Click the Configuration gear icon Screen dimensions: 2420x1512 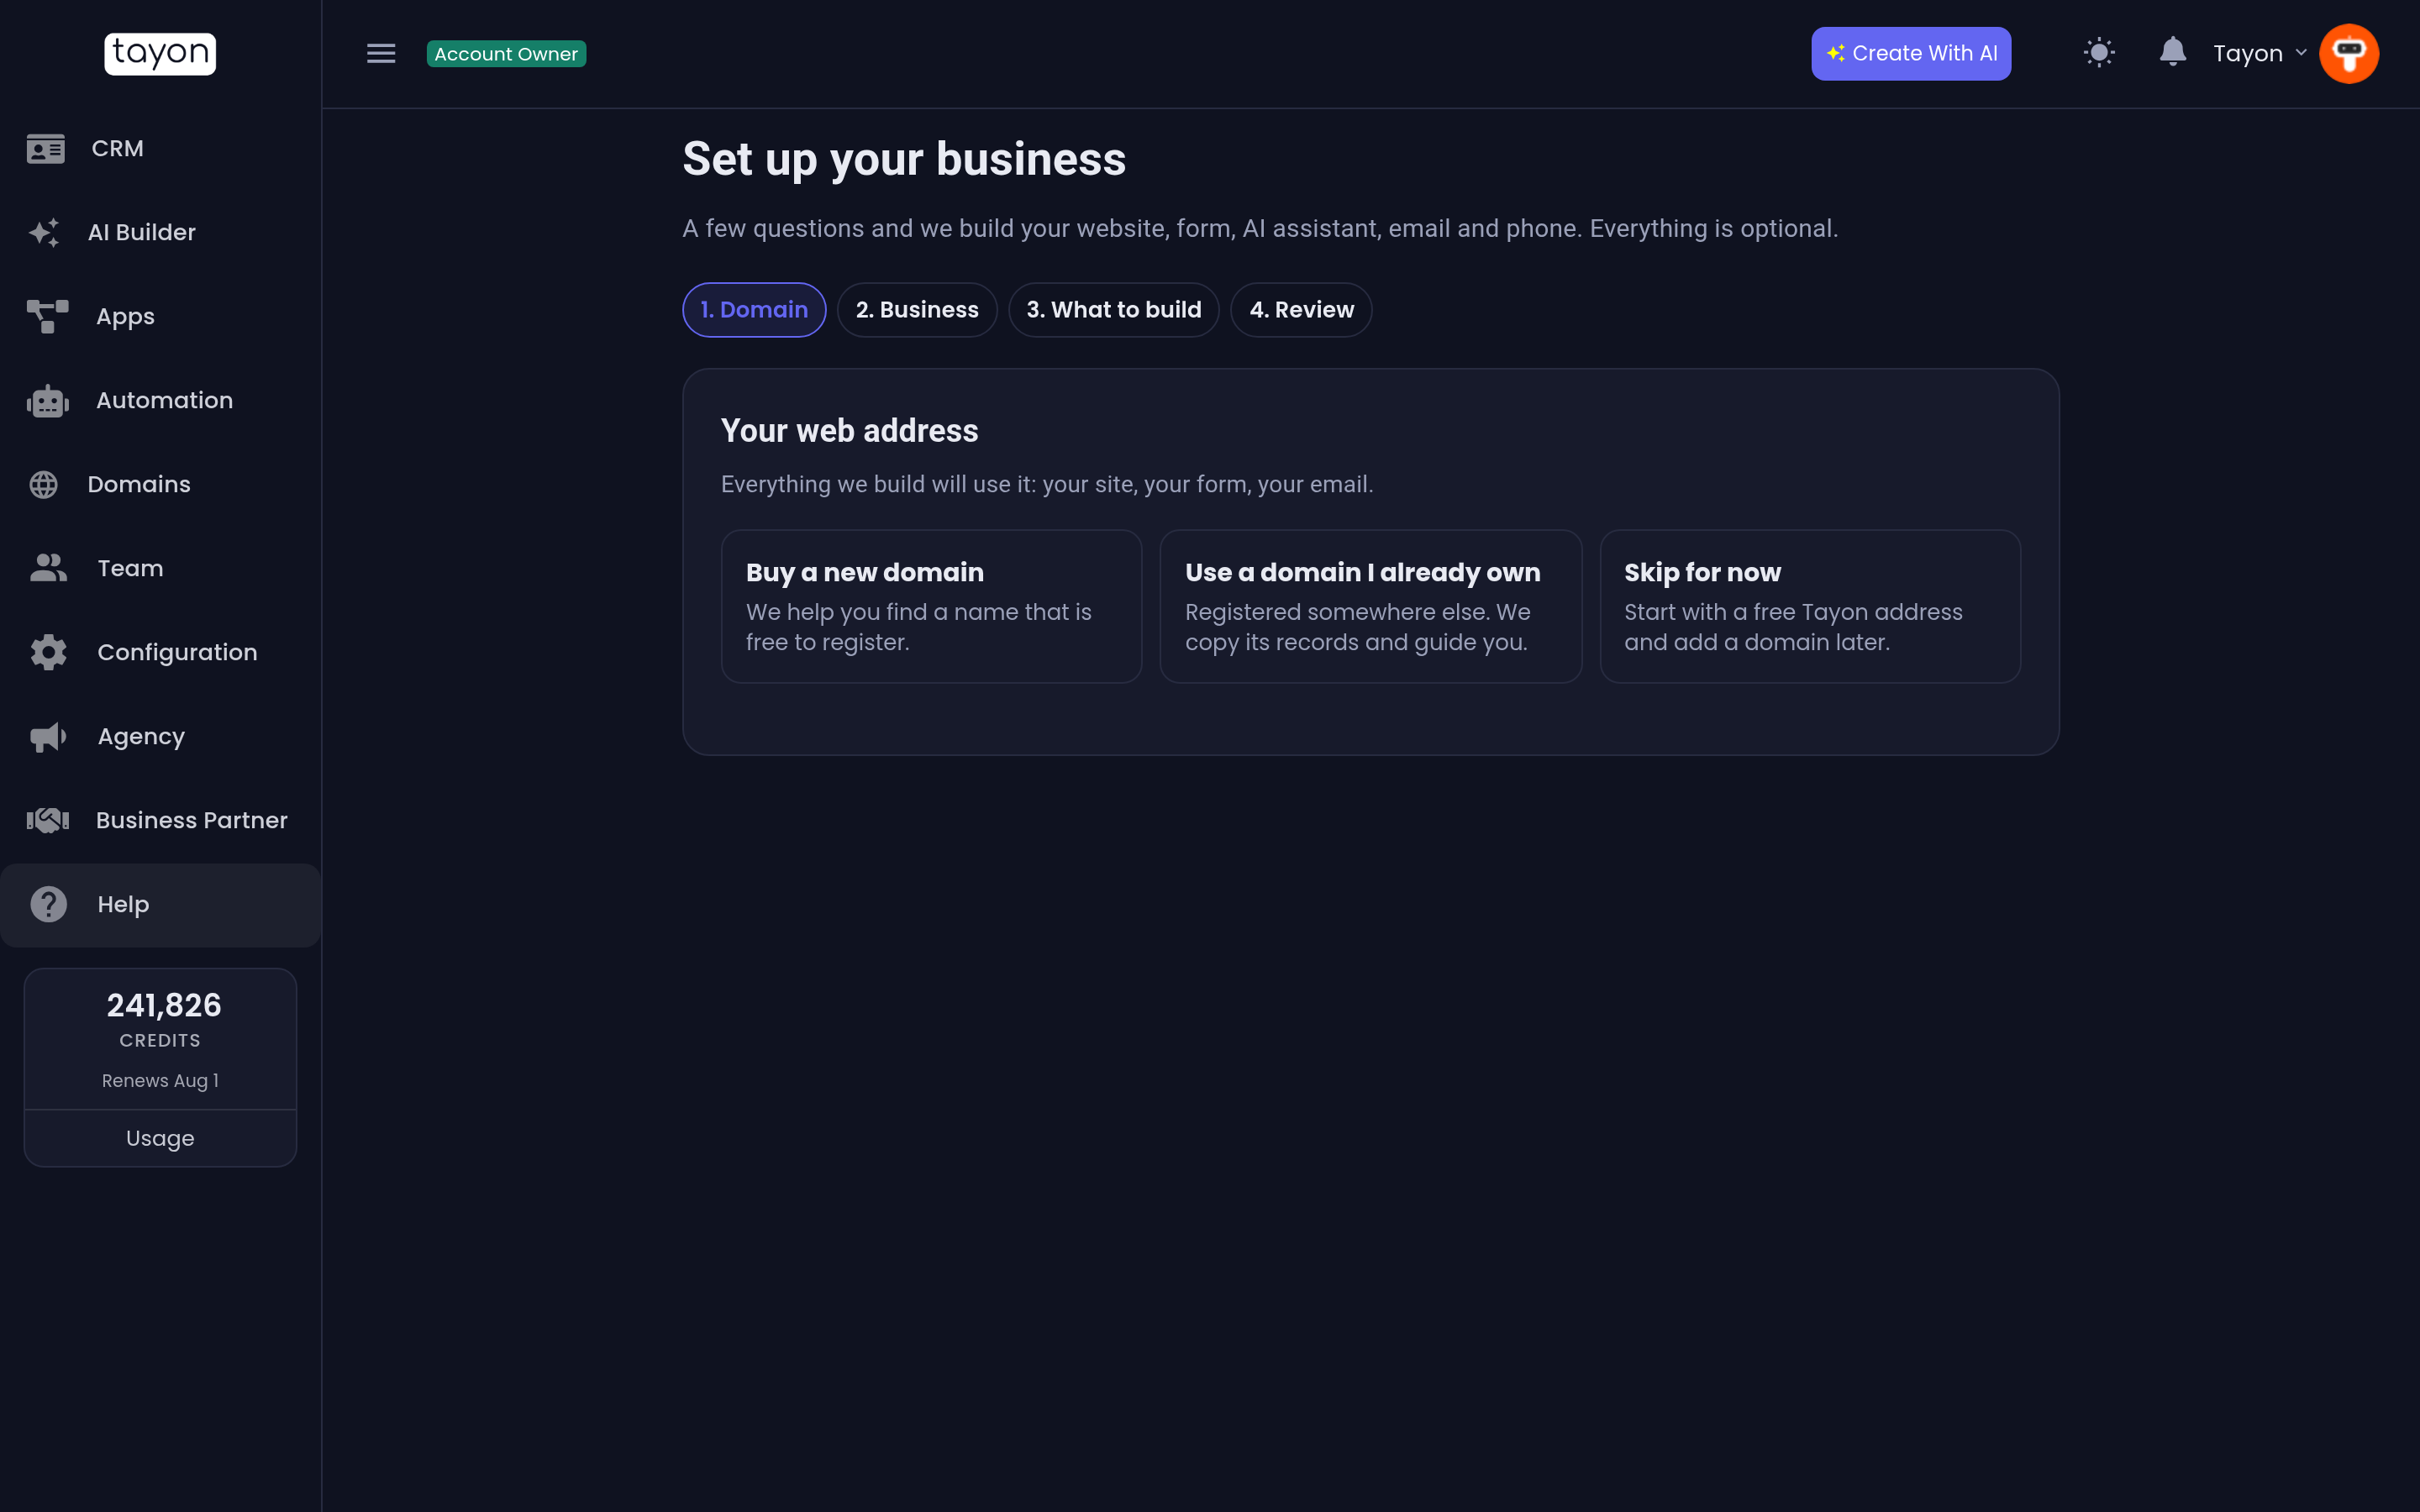(x=48, y=652)
